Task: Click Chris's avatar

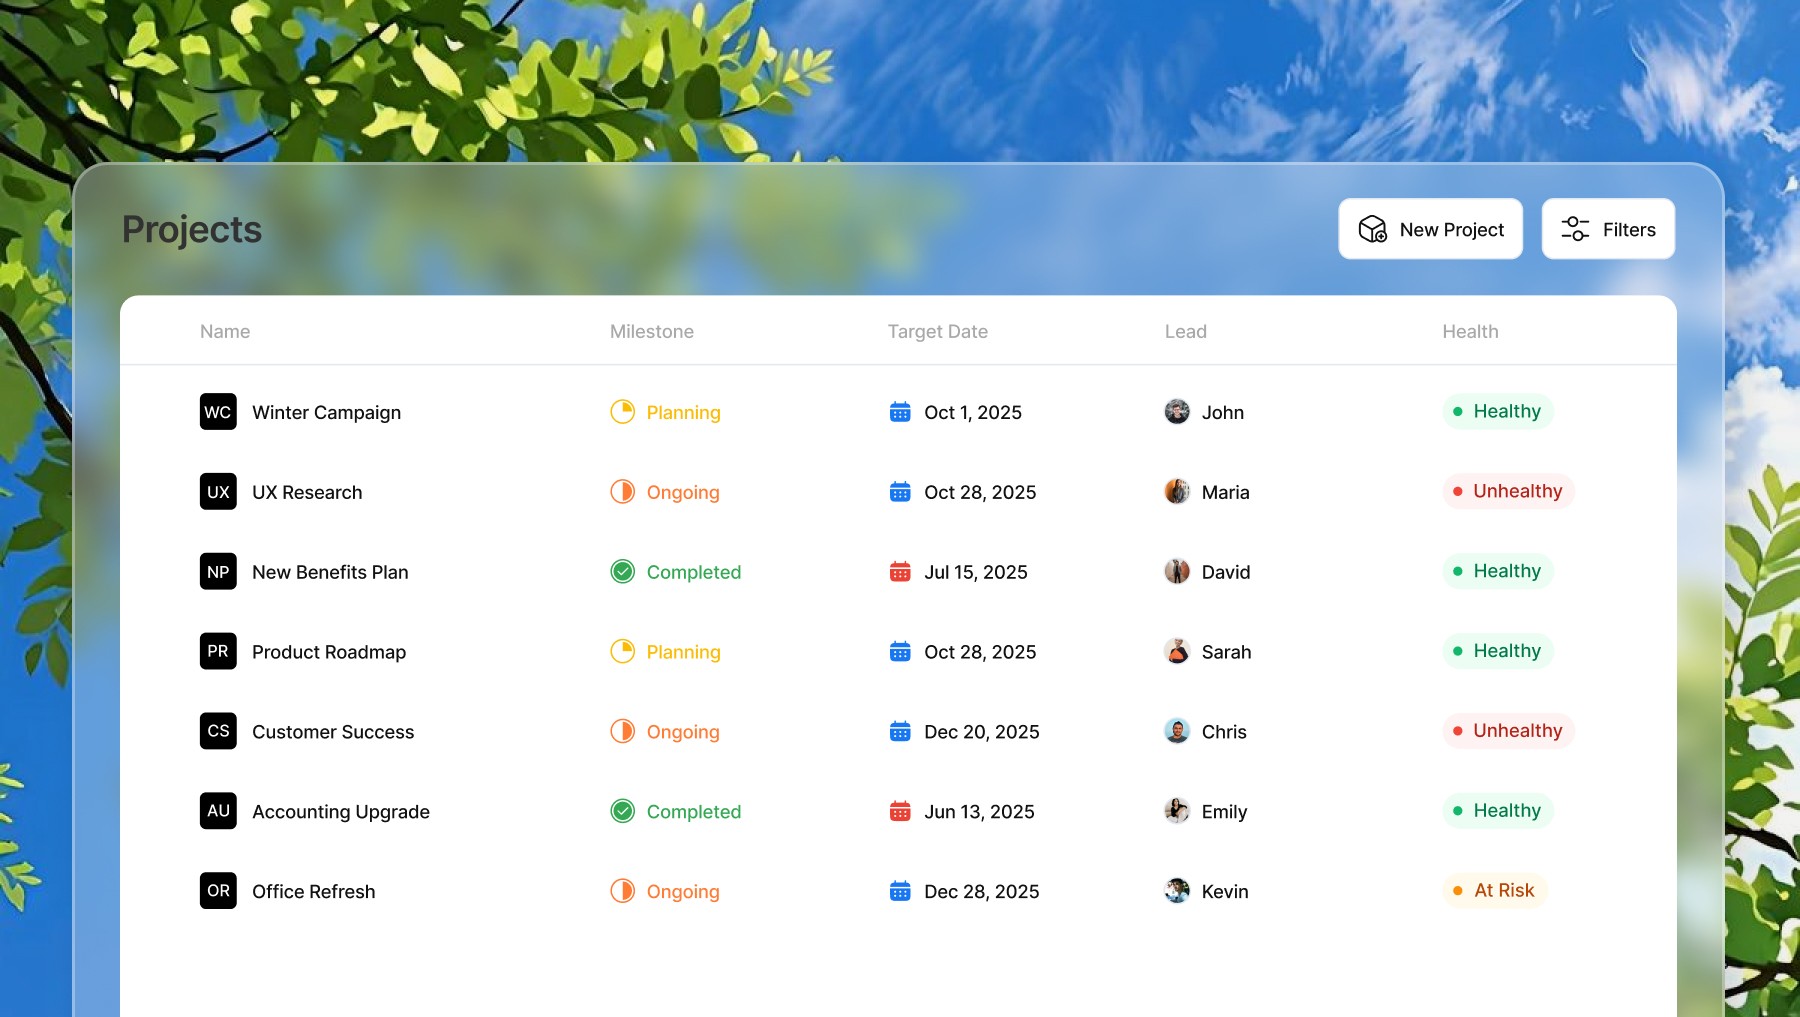Action: [1177, 732]
